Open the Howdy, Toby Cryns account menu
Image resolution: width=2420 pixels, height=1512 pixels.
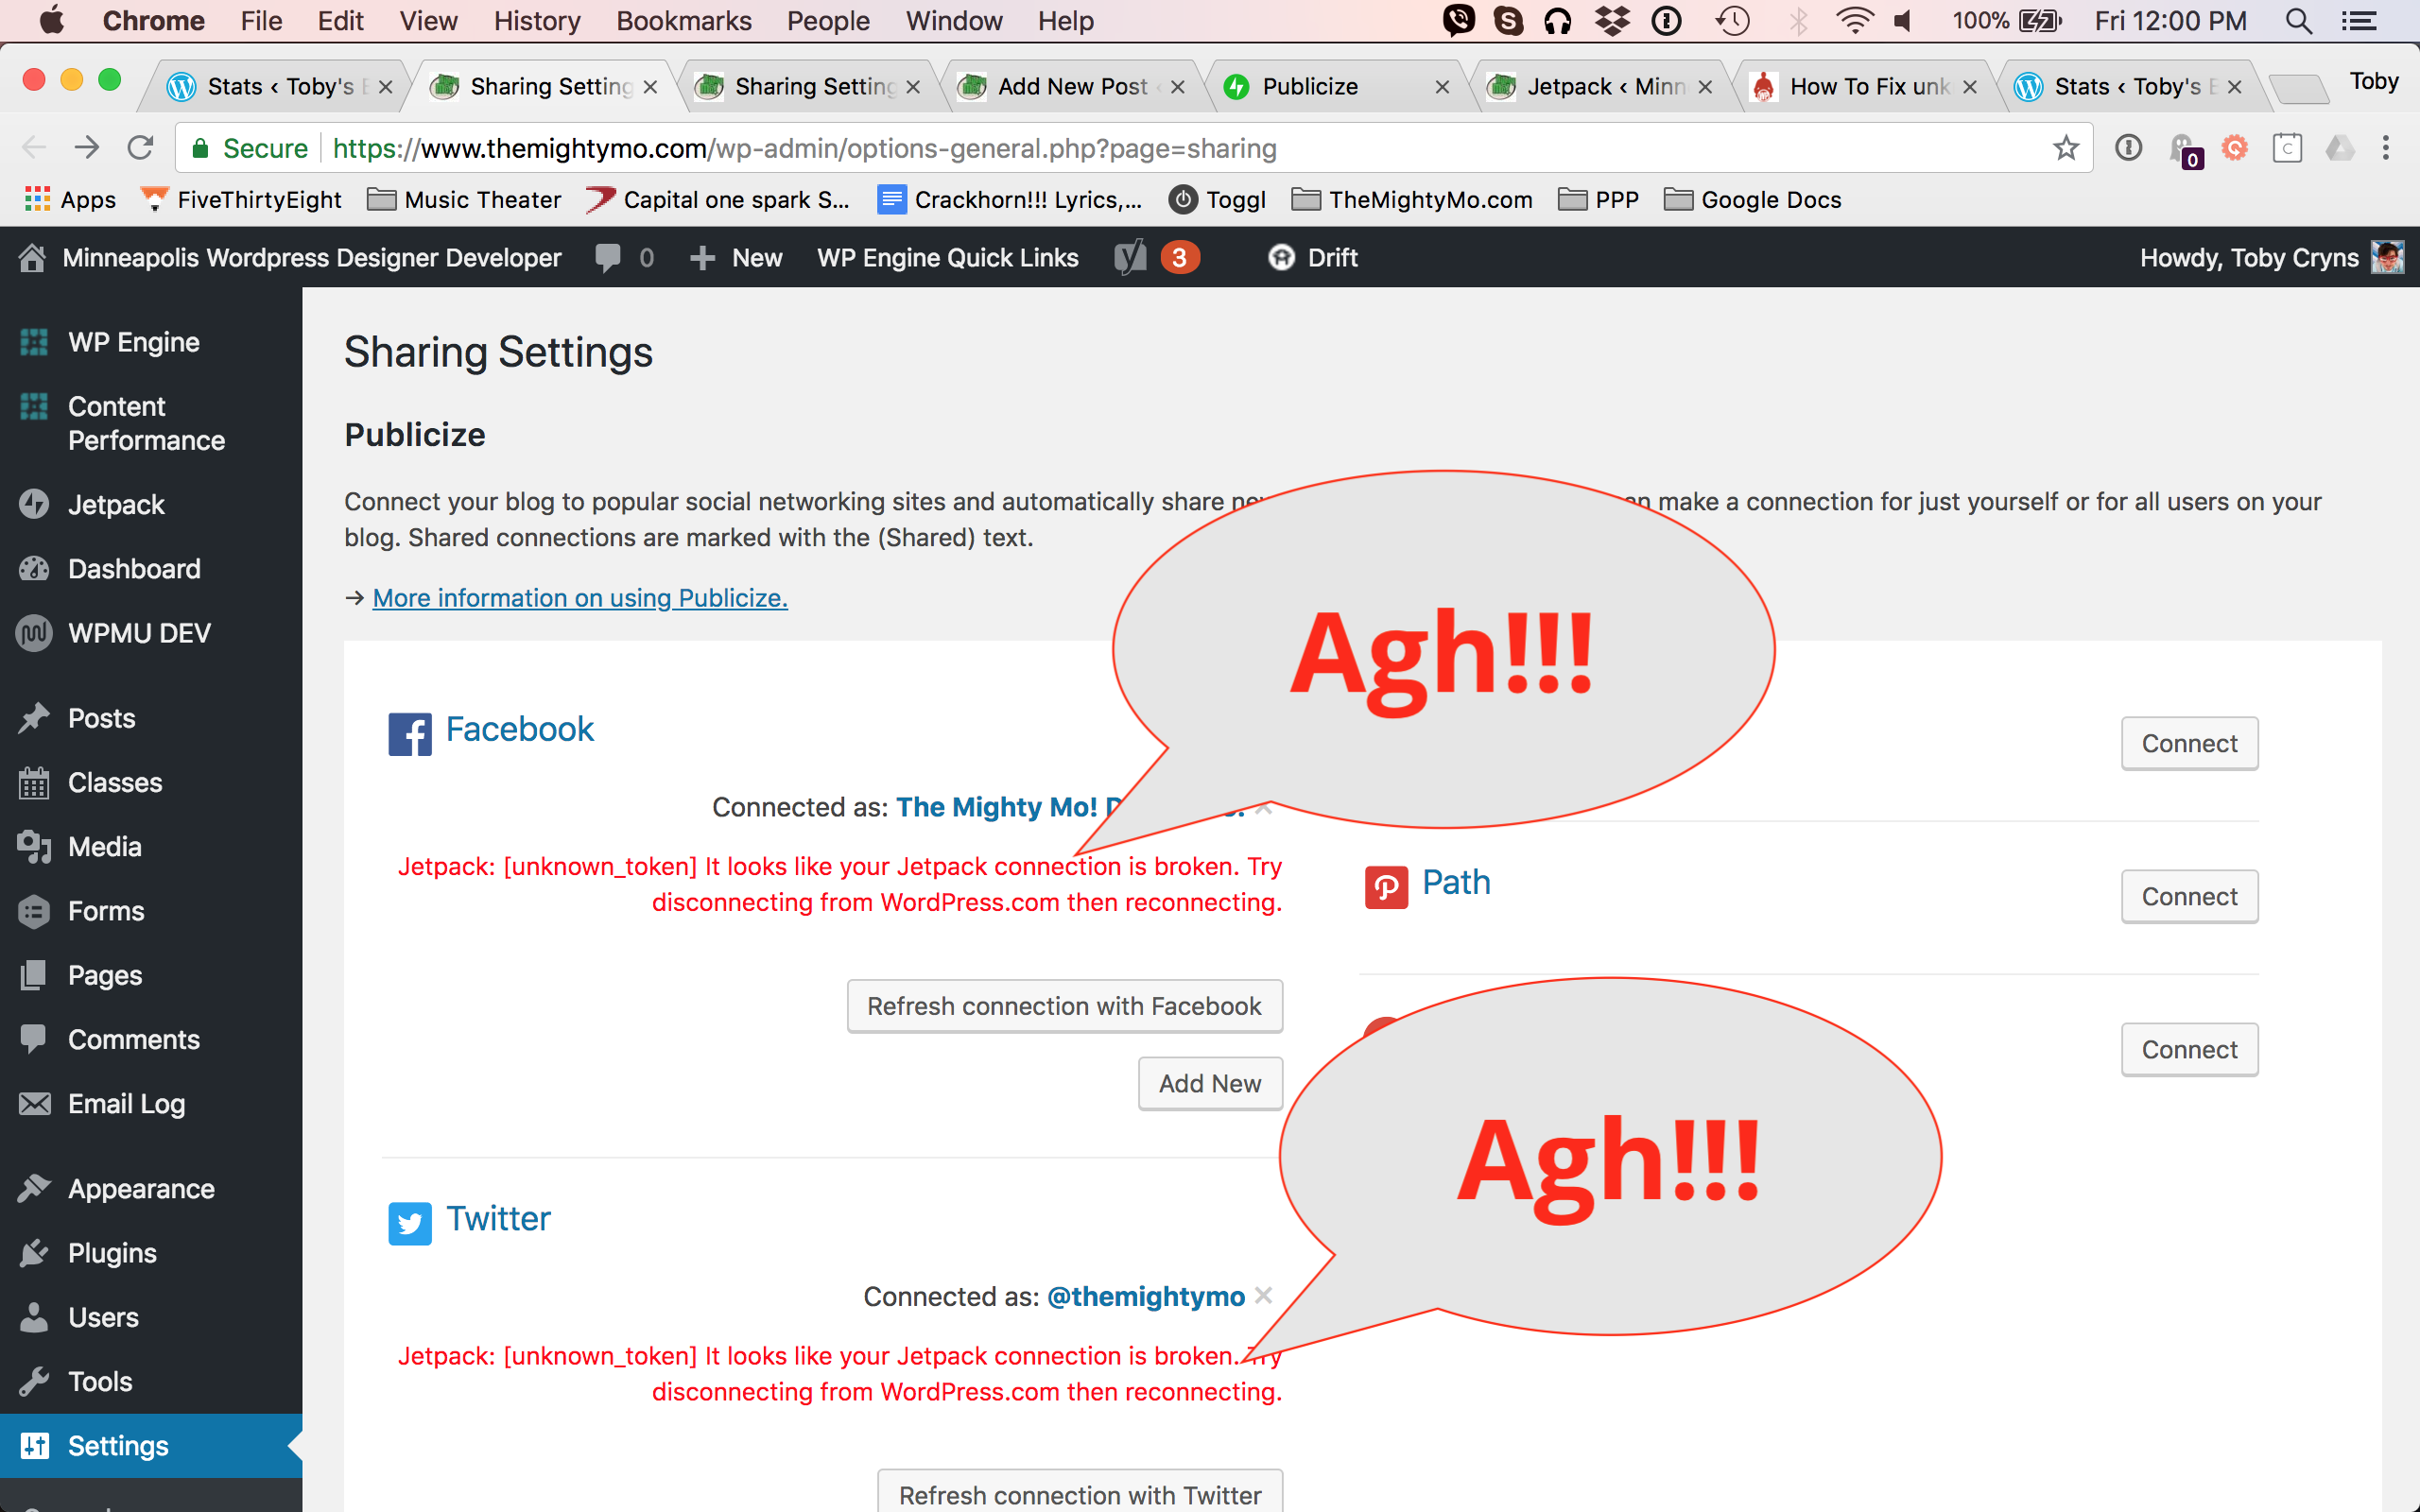(x=2271, y=257)
